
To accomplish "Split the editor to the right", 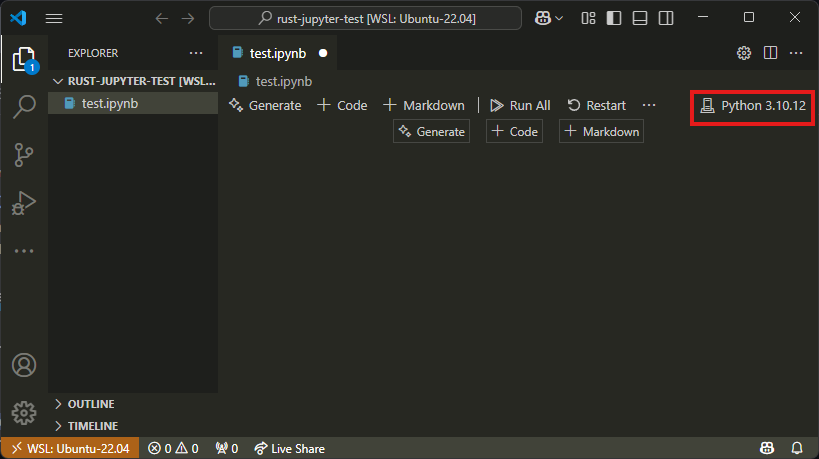I will 770,53.
